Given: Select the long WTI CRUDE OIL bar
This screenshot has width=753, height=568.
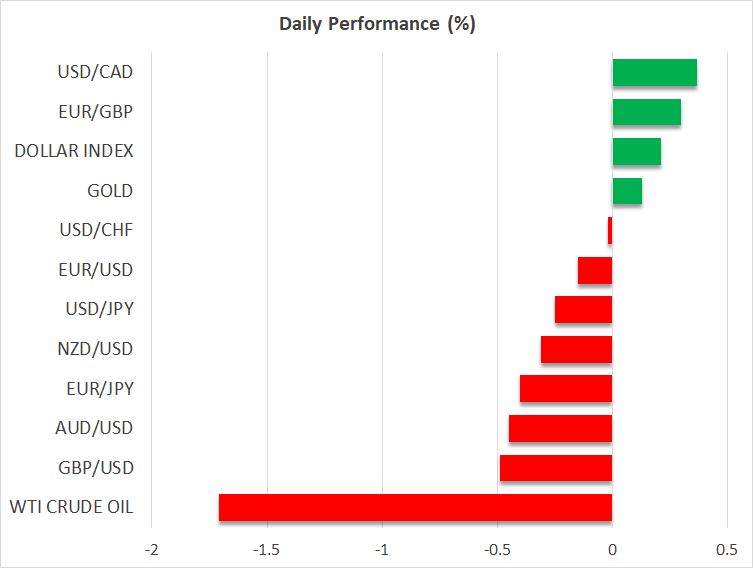Looking at the screenshot, I should (x=415, y=507).
